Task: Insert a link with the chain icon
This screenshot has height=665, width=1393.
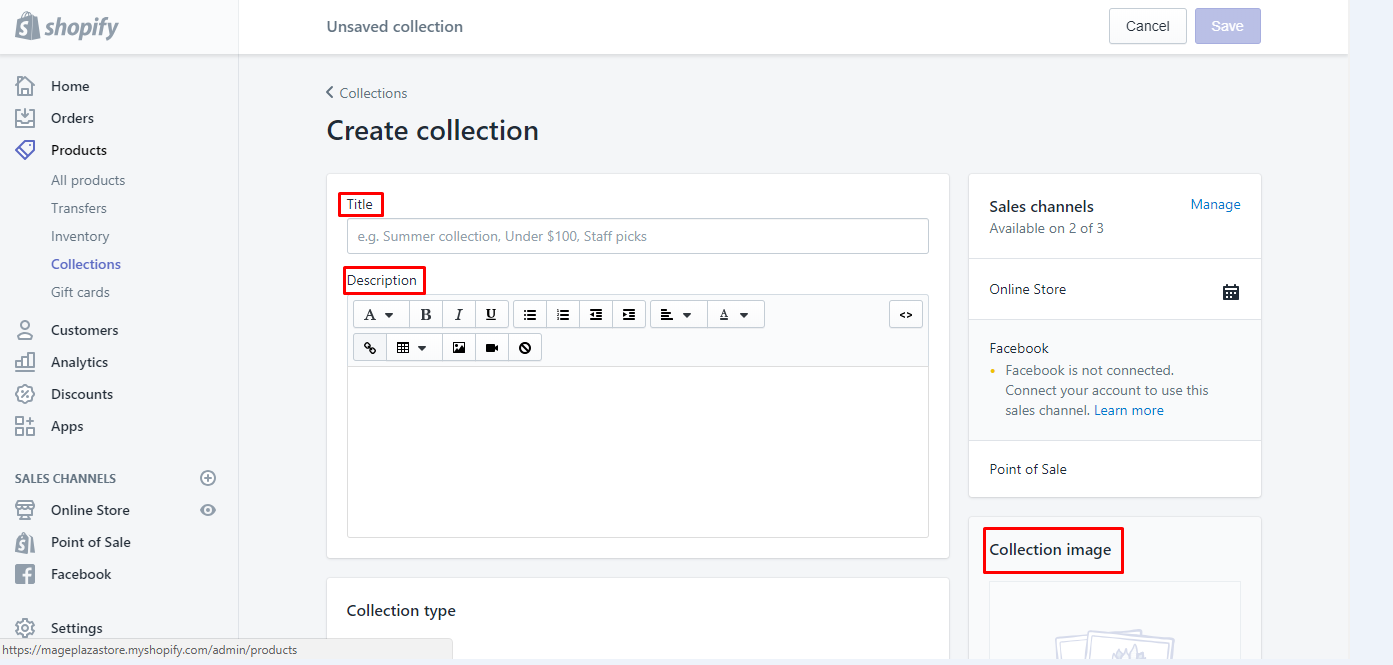Action: 370,347
